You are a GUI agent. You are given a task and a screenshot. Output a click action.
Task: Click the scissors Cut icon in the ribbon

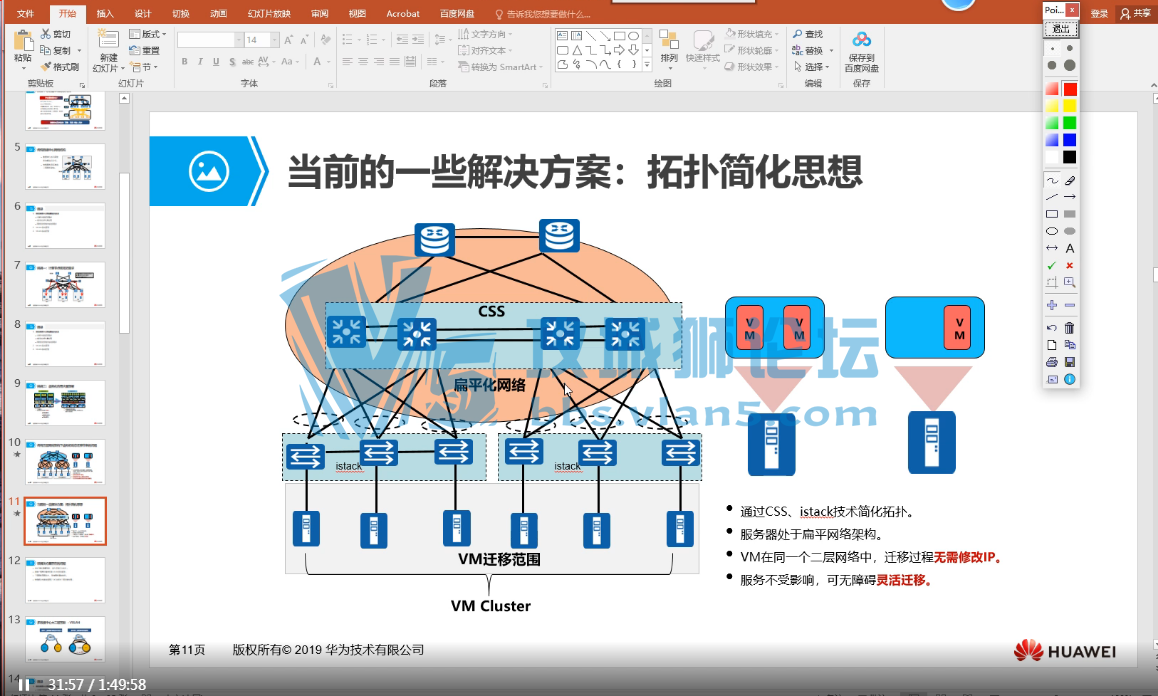point(46,34)
